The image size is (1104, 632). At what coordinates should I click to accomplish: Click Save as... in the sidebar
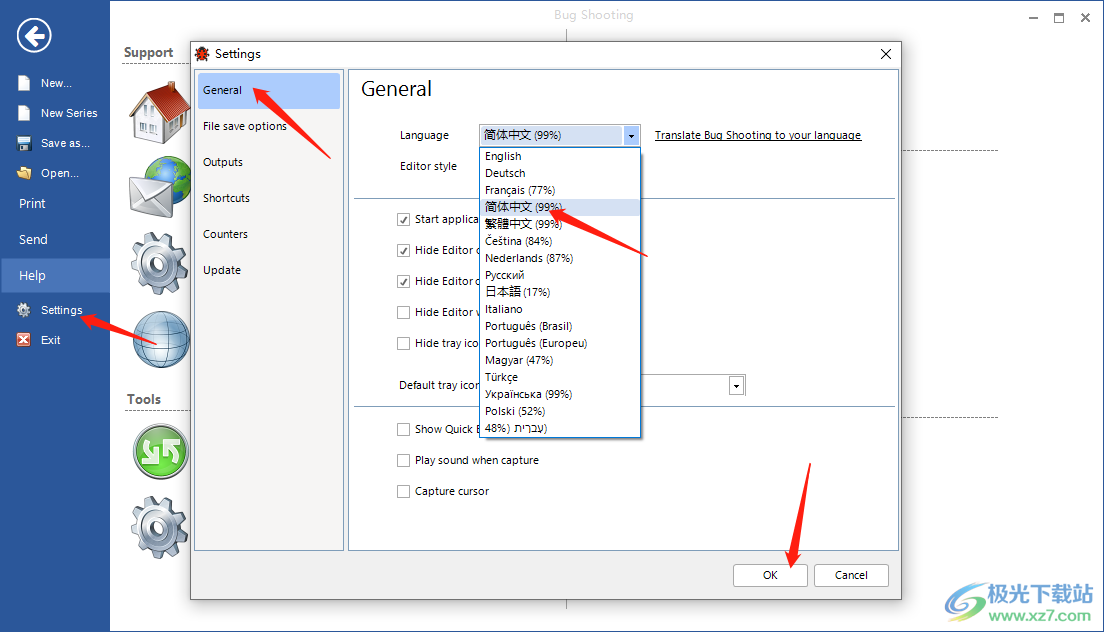pos(65,144)
